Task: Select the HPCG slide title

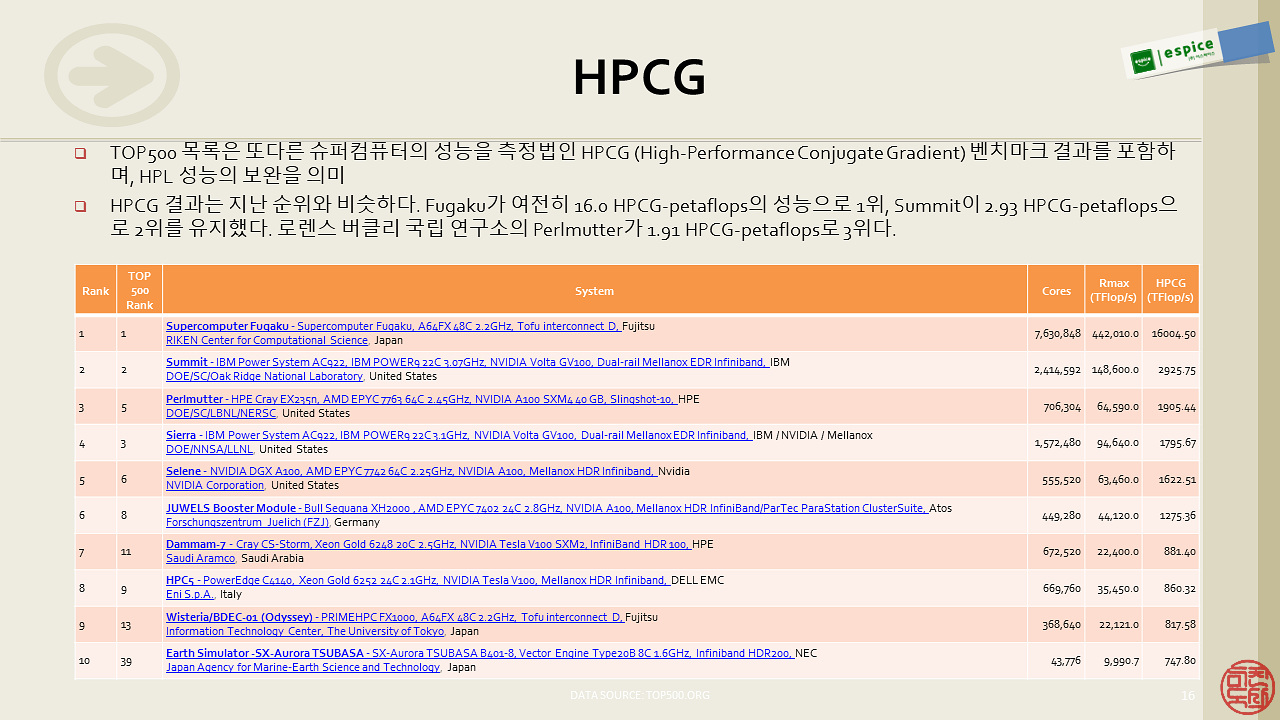Action: click(640, 76)
